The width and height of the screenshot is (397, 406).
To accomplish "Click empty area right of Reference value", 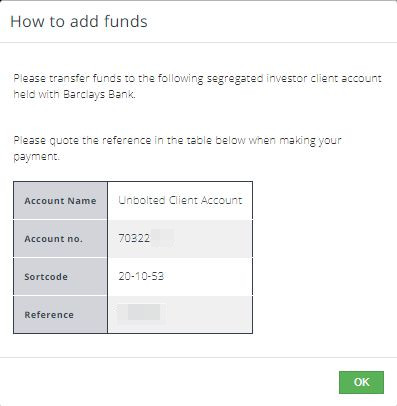I will [209, 314].
